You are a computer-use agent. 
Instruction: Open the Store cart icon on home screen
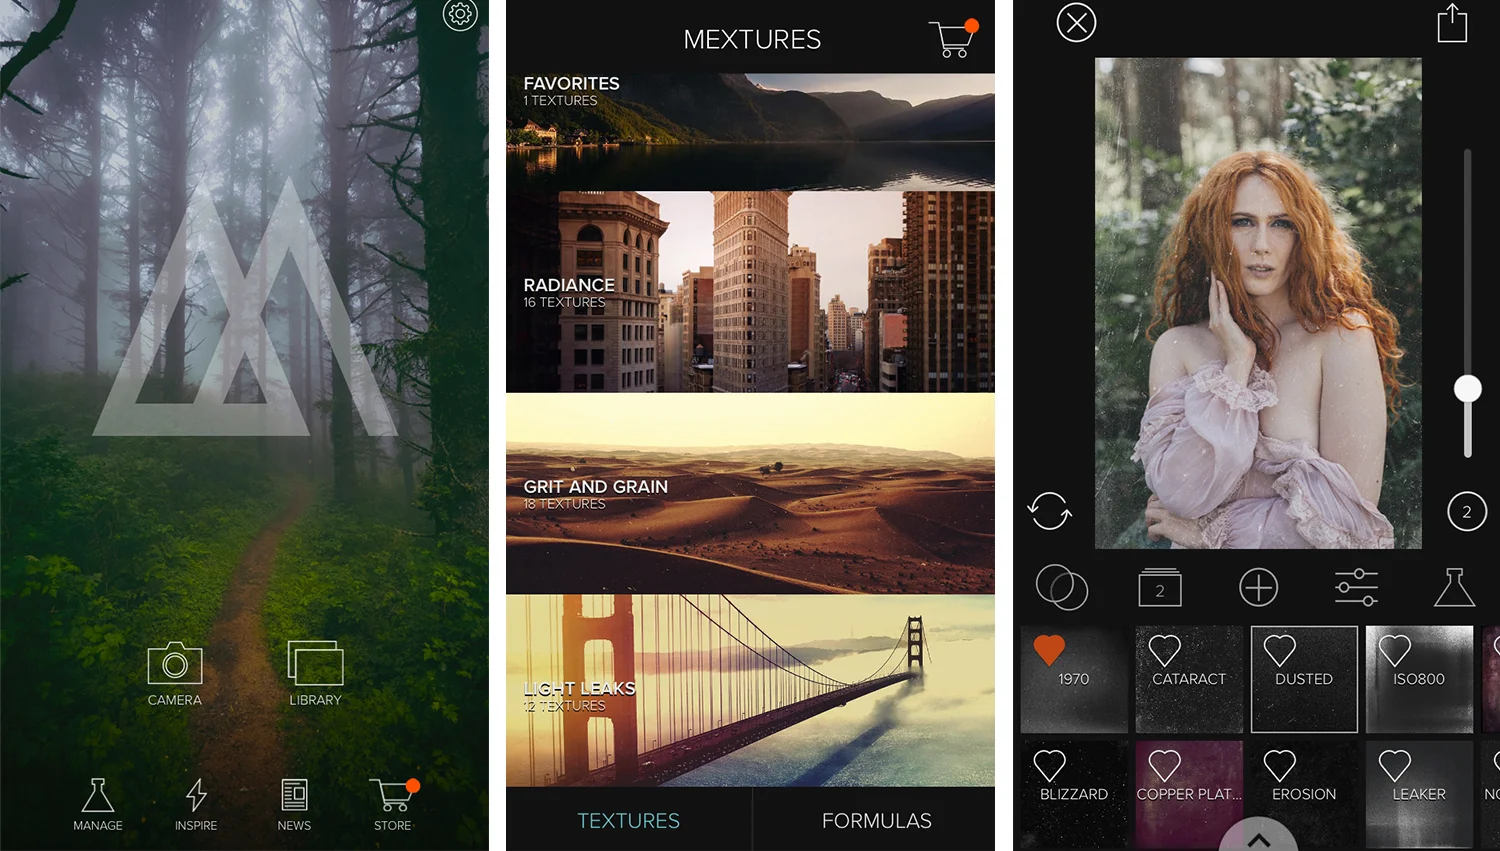coord(393,795)
